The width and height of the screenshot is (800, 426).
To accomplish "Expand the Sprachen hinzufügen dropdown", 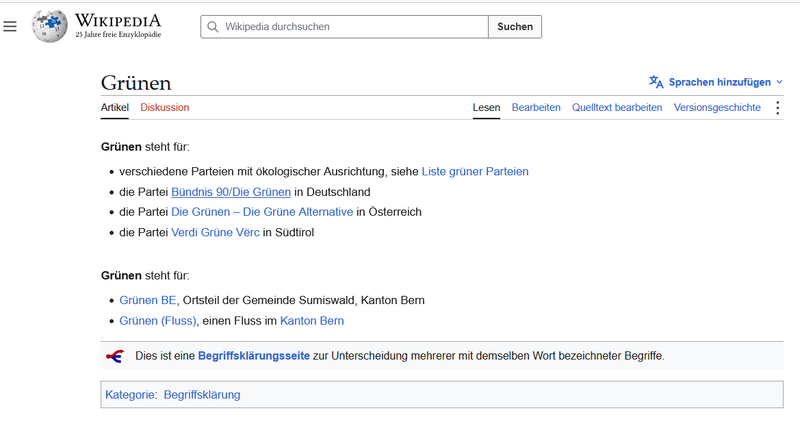I will [716, 82].
